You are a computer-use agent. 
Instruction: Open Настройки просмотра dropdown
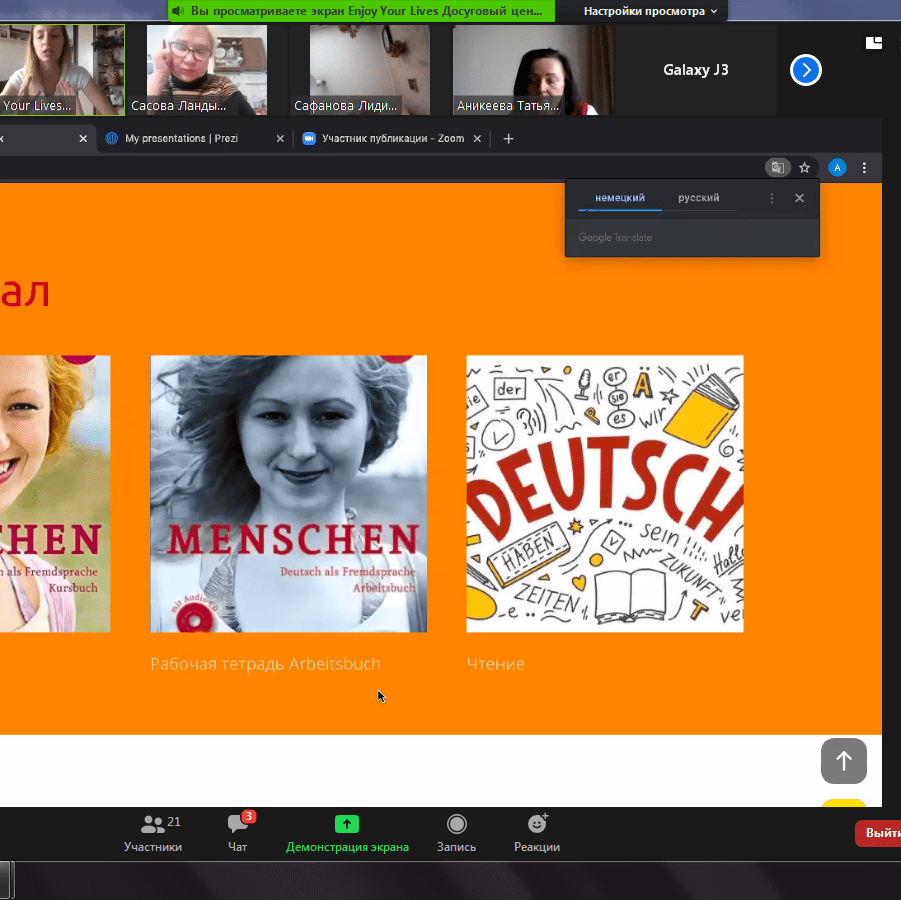650,11
